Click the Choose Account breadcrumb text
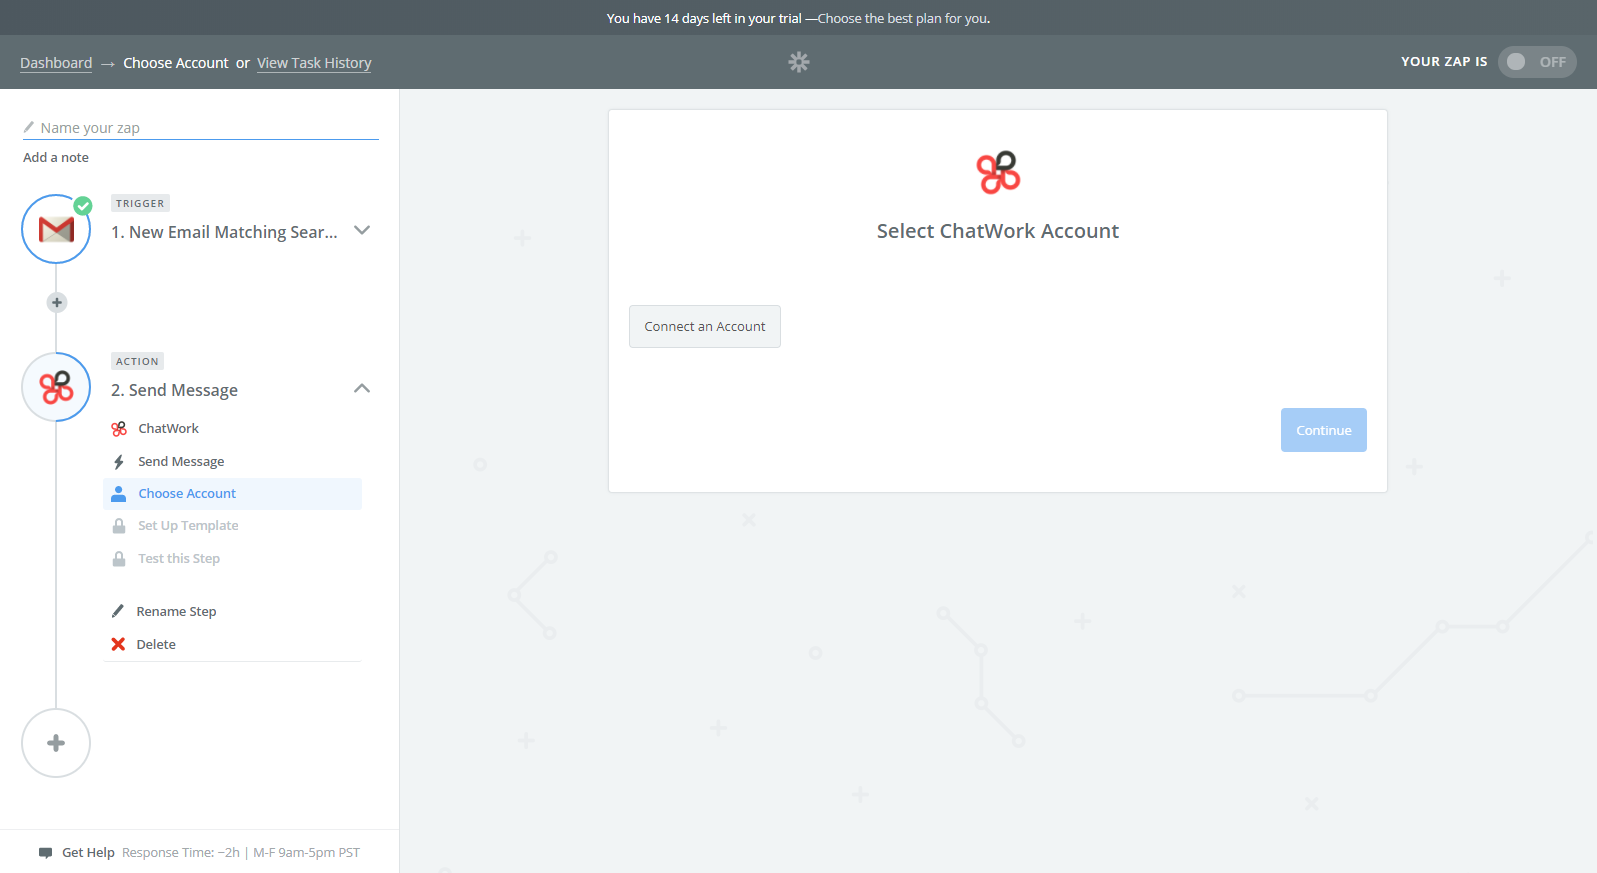Image resolution: width=1597 pixels, height=873 pixels. (176, 63)
